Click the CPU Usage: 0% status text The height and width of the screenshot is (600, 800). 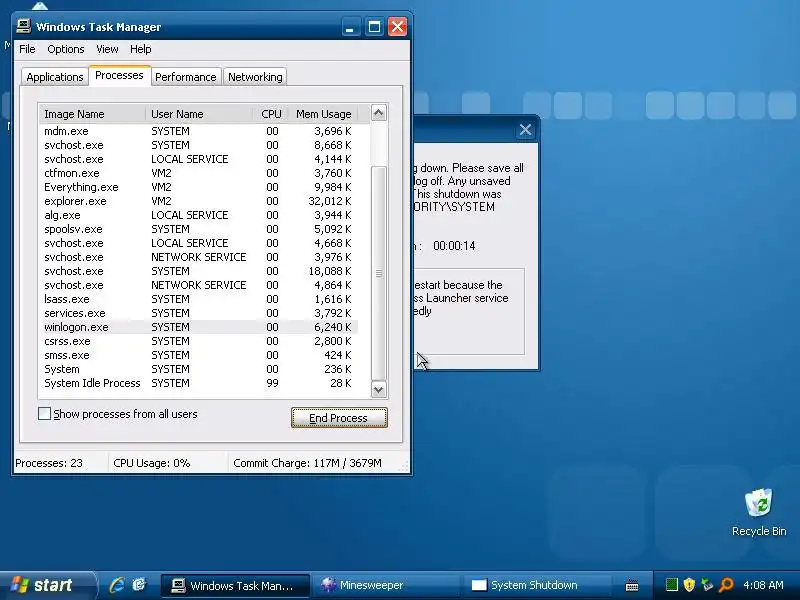[x=152, y=463]
